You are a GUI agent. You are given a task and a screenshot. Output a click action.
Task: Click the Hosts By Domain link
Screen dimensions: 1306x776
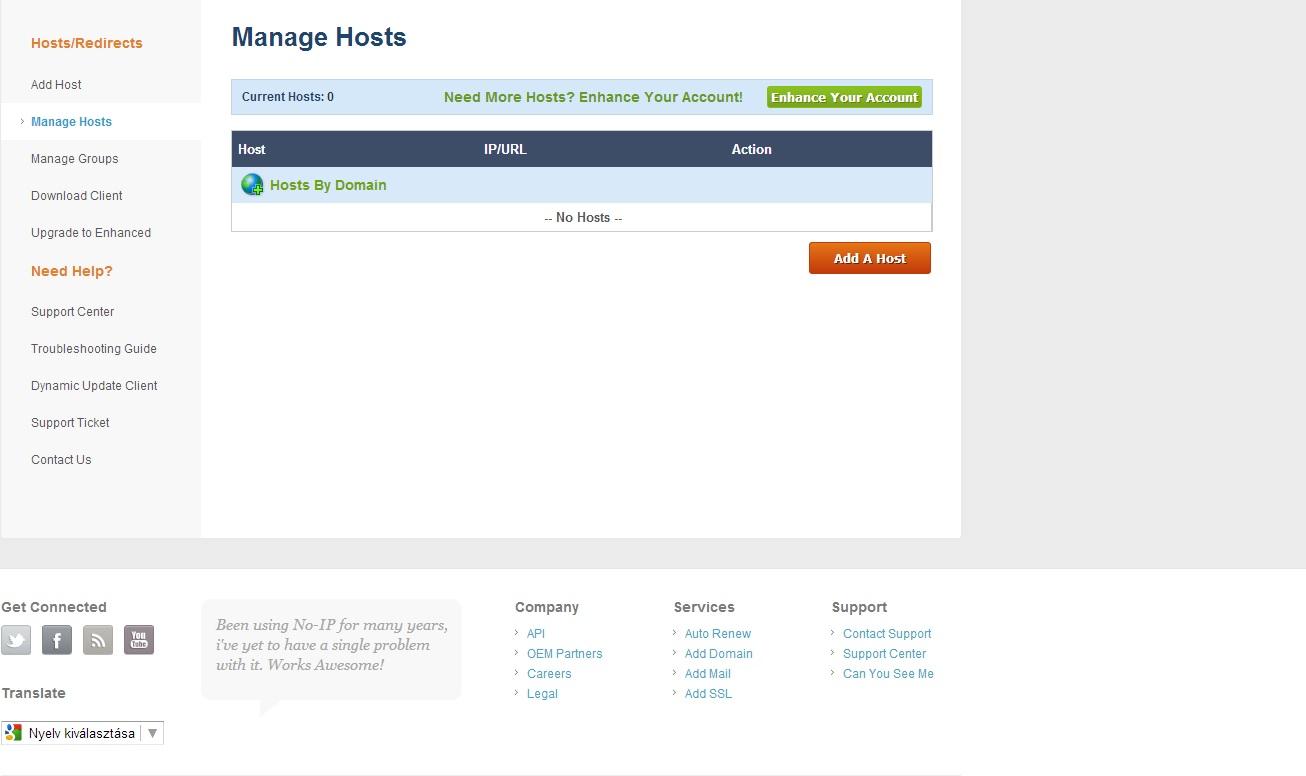pyautogui.click(x=328, y=185)
